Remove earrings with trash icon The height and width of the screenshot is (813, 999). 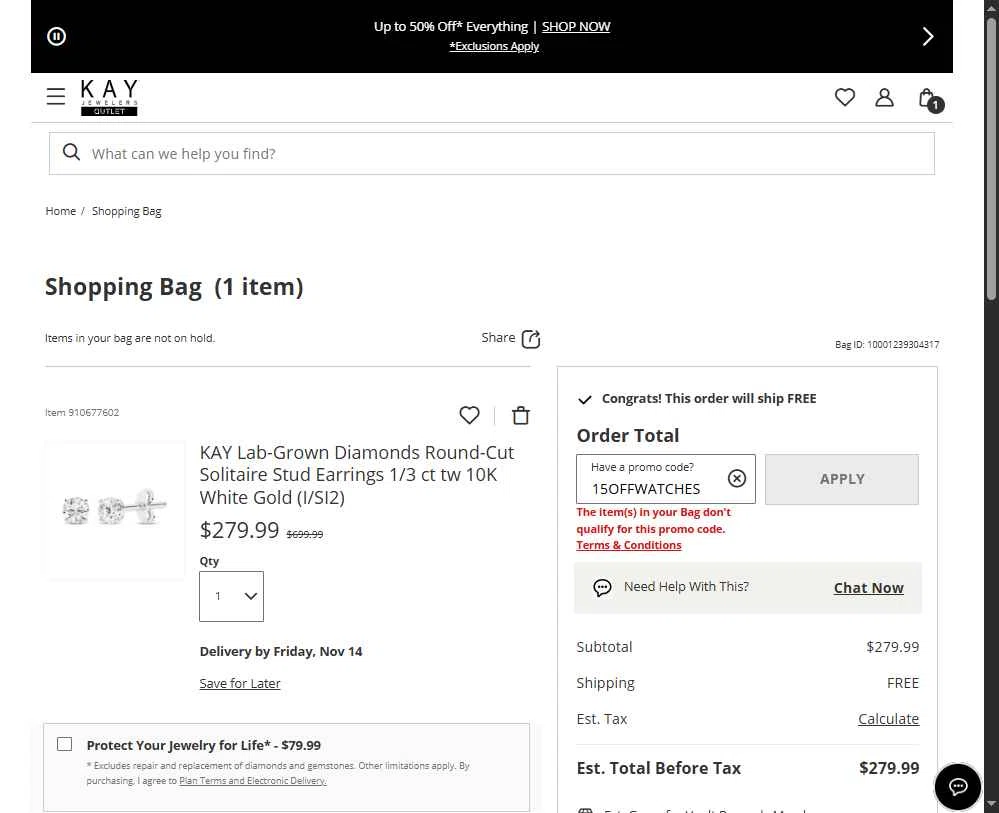coord(521,415)
